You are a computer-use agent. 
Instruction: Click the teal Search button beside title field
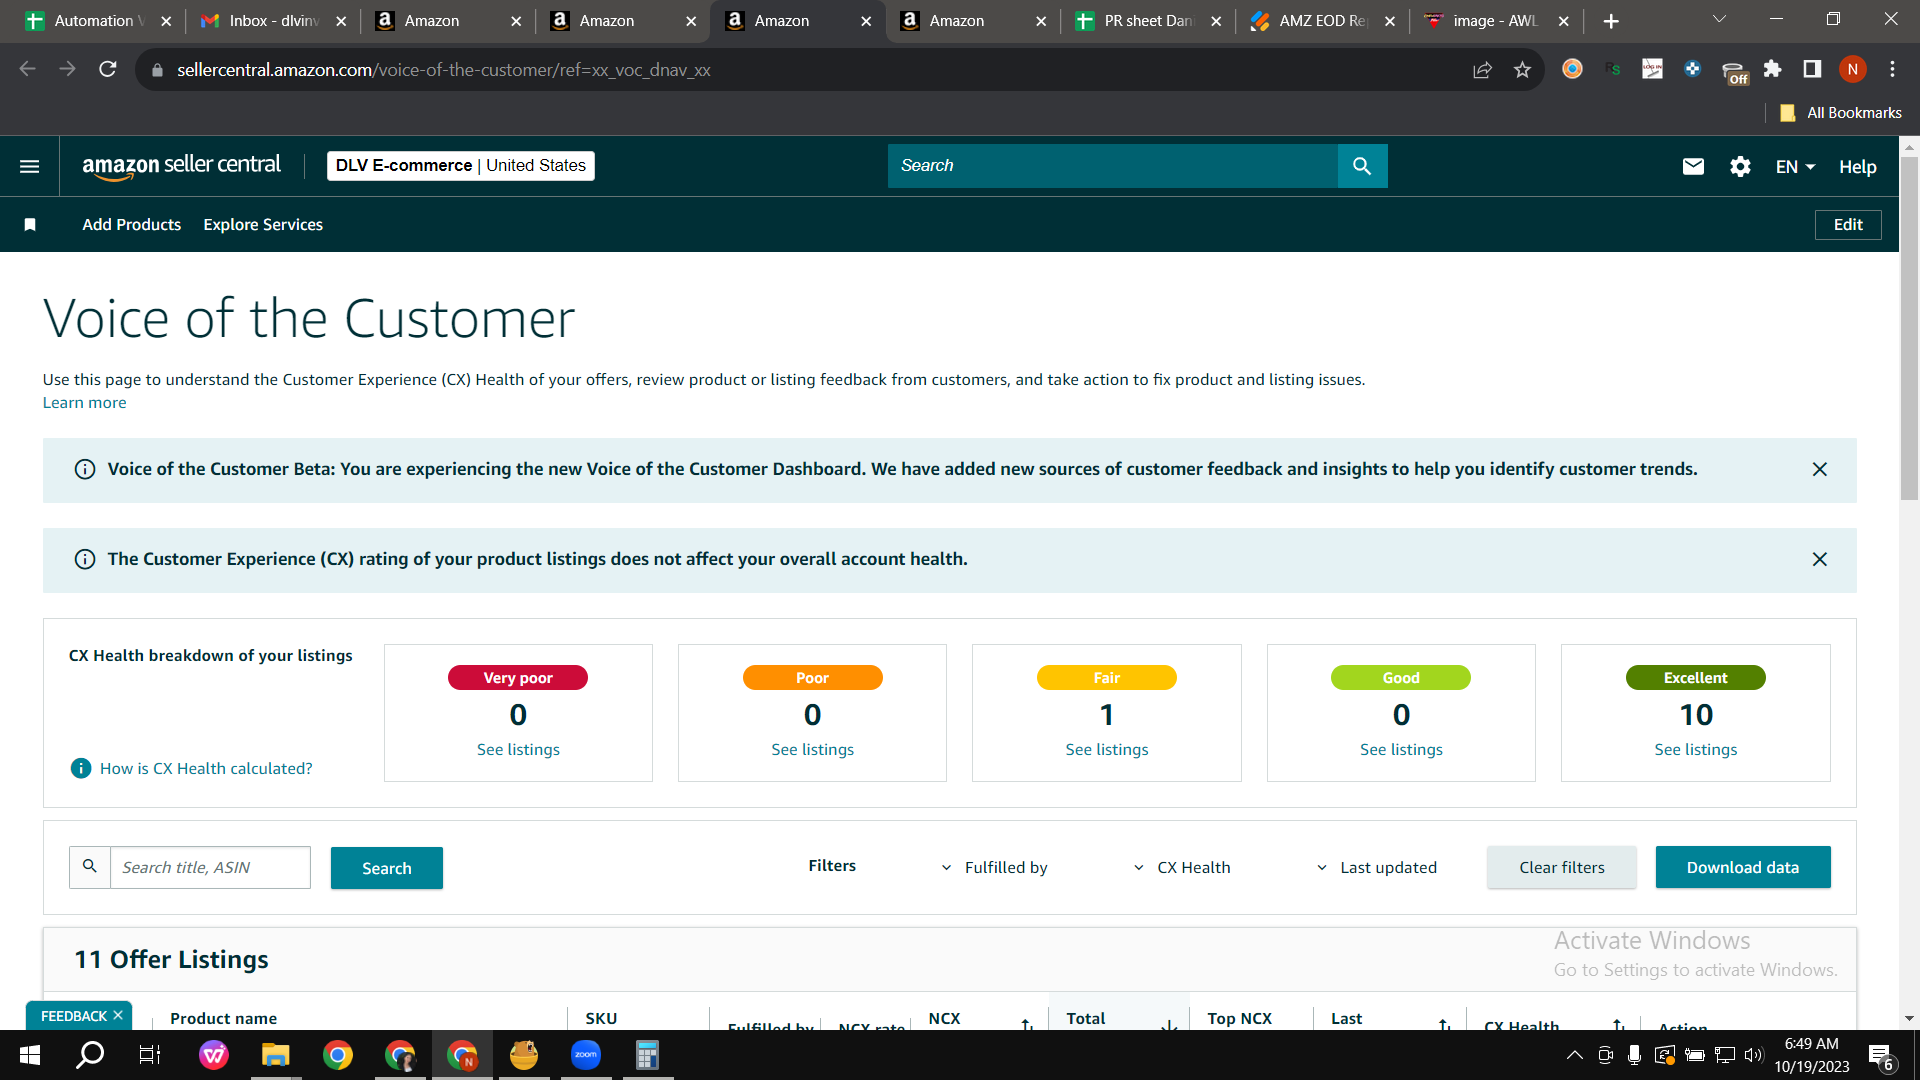[387, 868]
